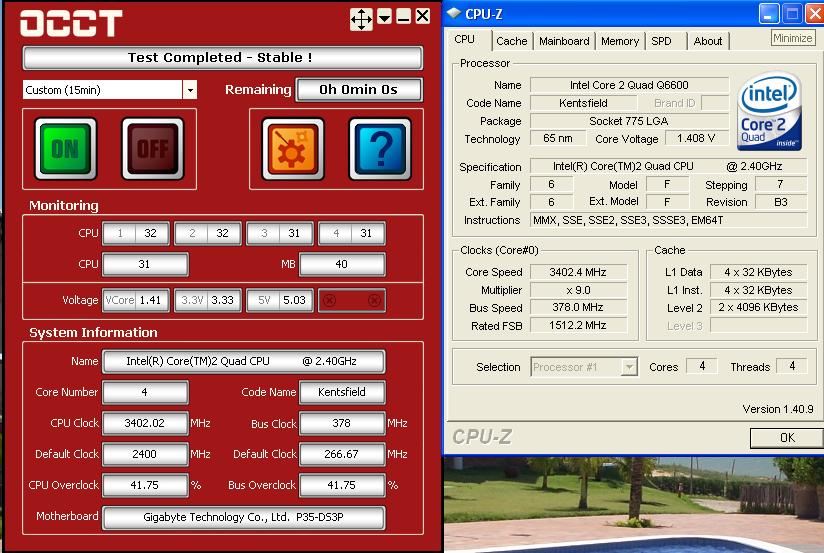
Task: Click the Default Clock value 2400
Action: point(145,454)
